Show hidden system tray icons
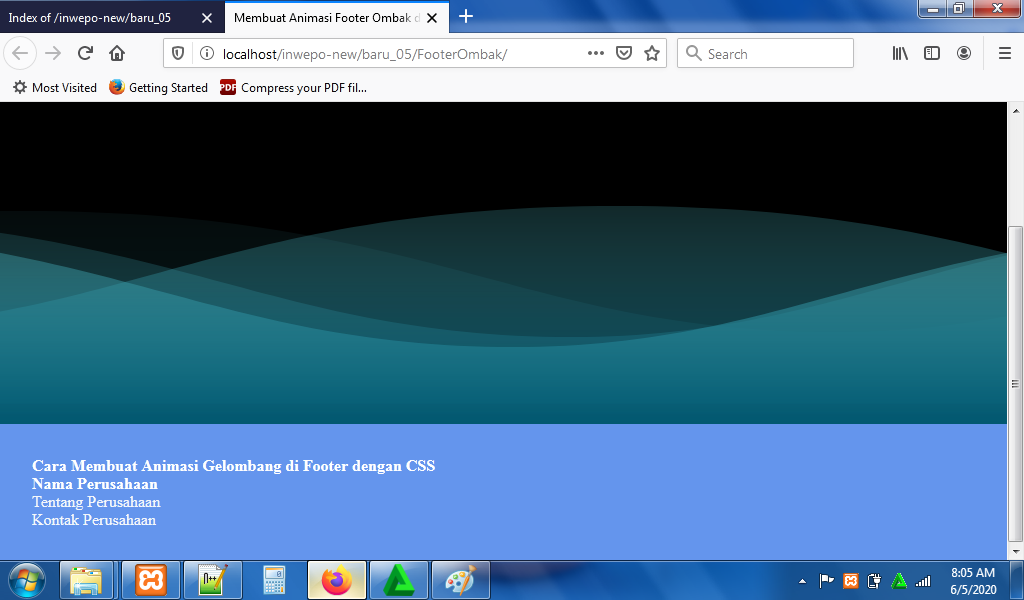1024x600 pixels. point(803,580)
